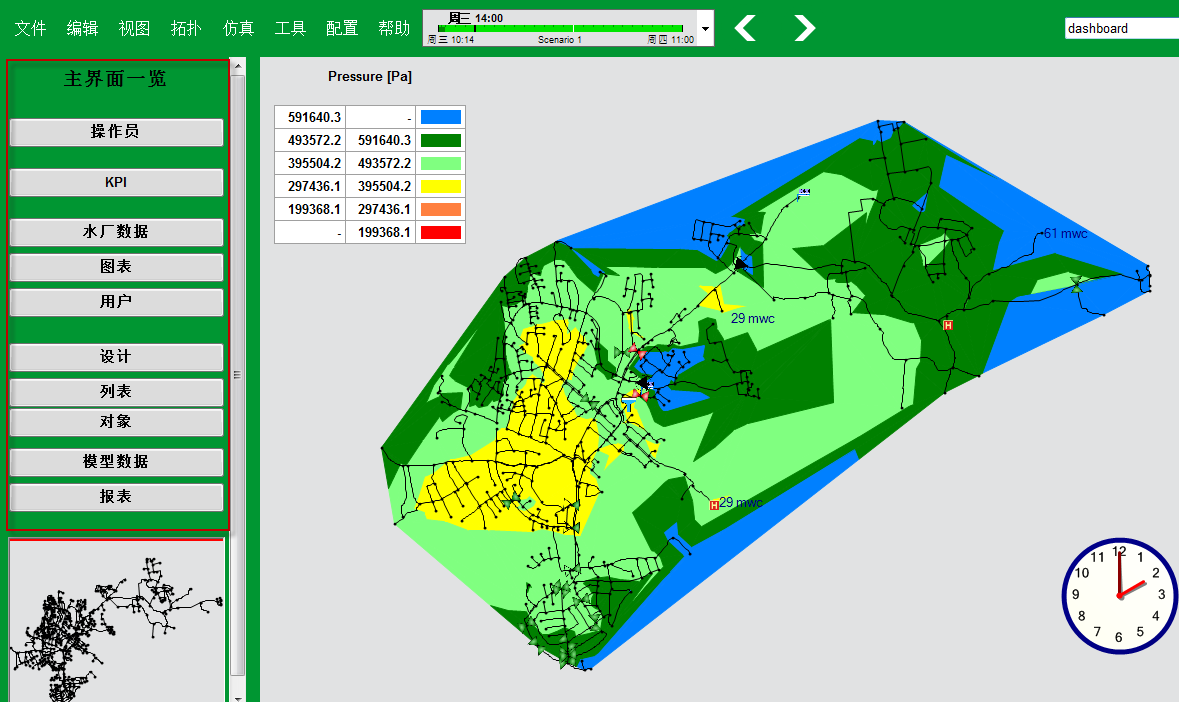
Task: Click the blue legend color swatch
Action: (x=440, y=117)
